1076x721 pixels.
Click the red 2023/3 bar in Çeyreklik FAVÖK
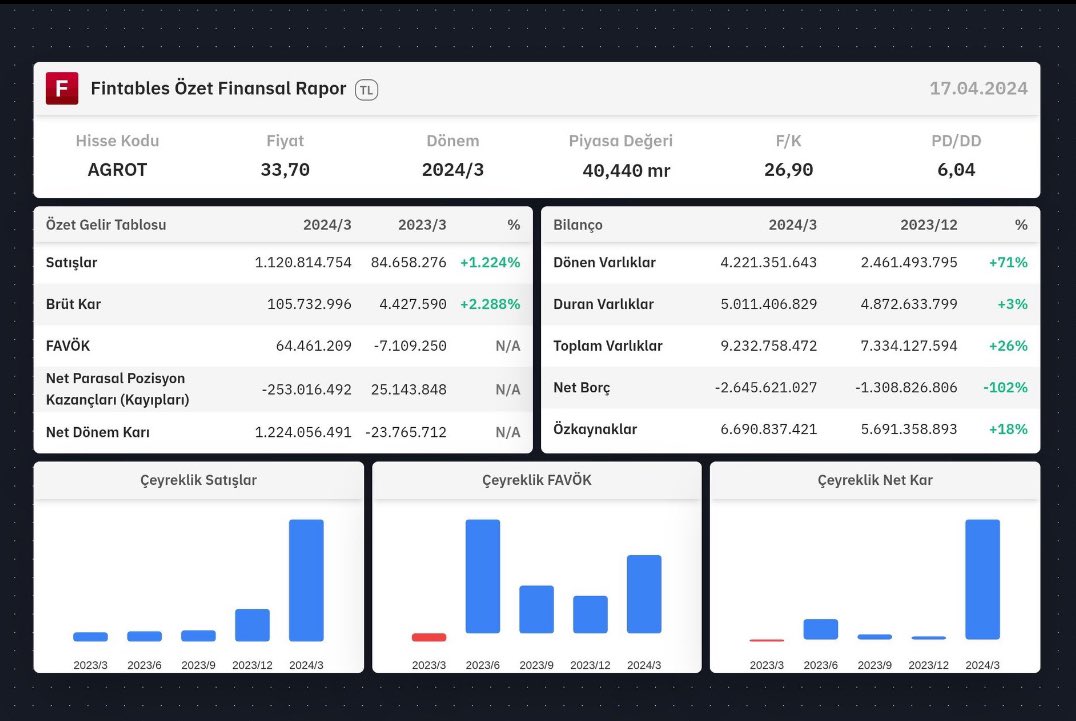(429, 637)
